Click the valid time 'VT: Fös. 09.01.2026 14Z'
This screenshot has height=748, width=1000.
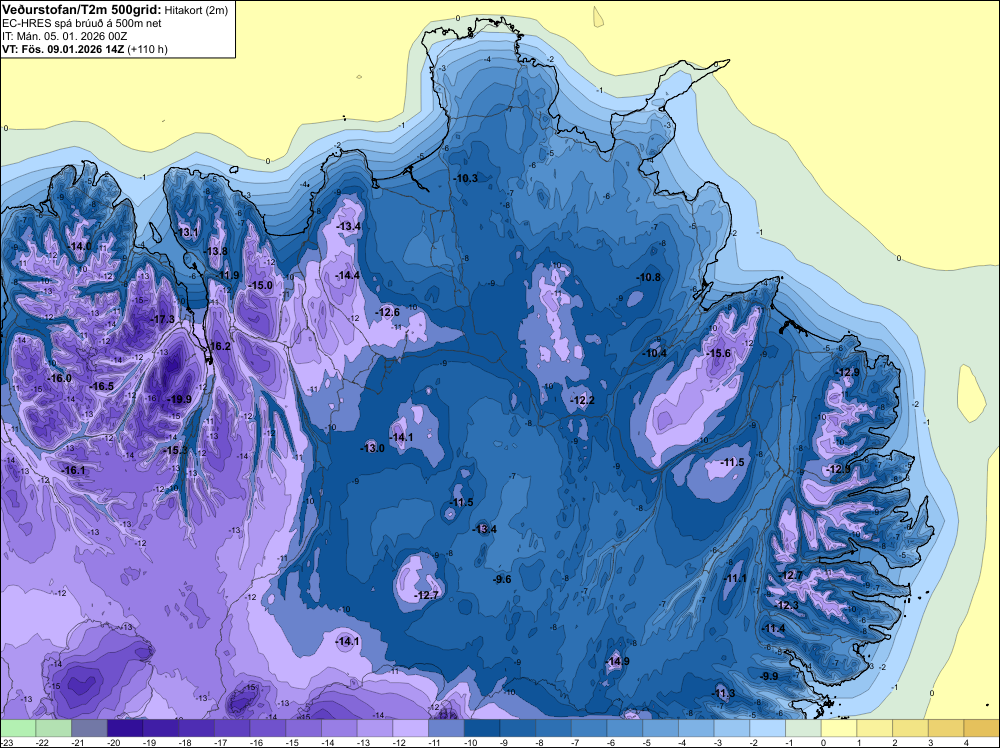pyautogui.click(x=64, y=49)
